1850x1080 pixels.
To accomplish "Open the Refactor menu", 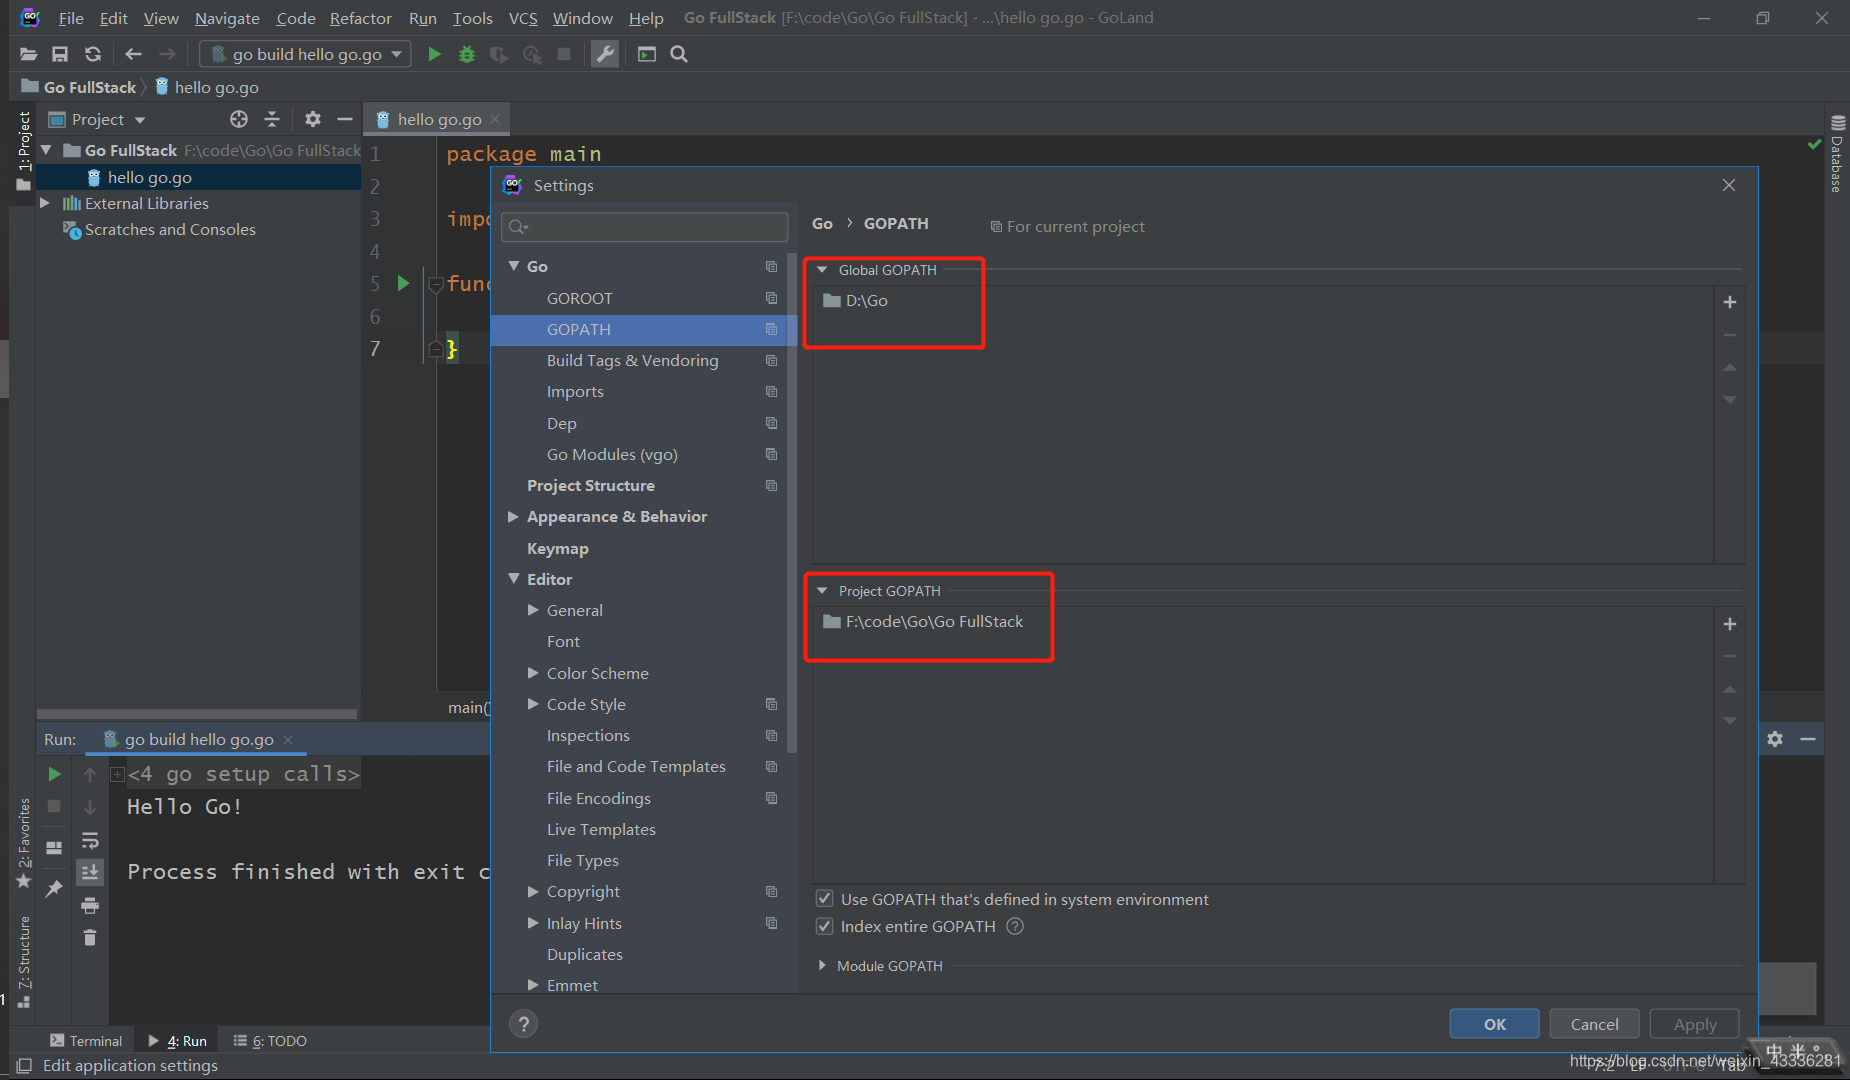I will pos(361,18).
